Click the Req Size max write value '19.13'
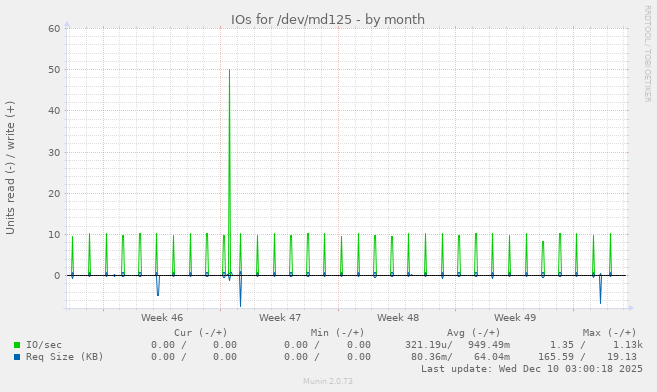The image size is (657, 392). (622, 357)
